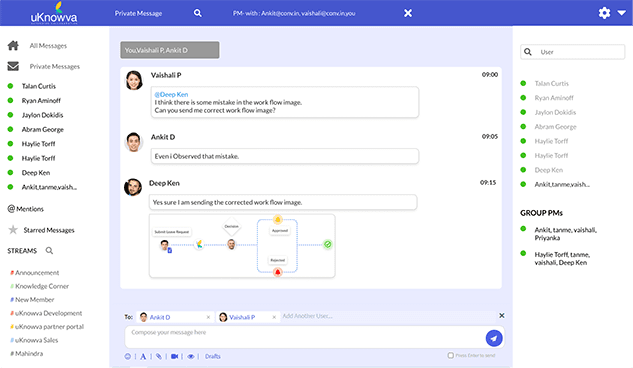Open the Private Message header tab
The image size is (633, 368).
138,13
